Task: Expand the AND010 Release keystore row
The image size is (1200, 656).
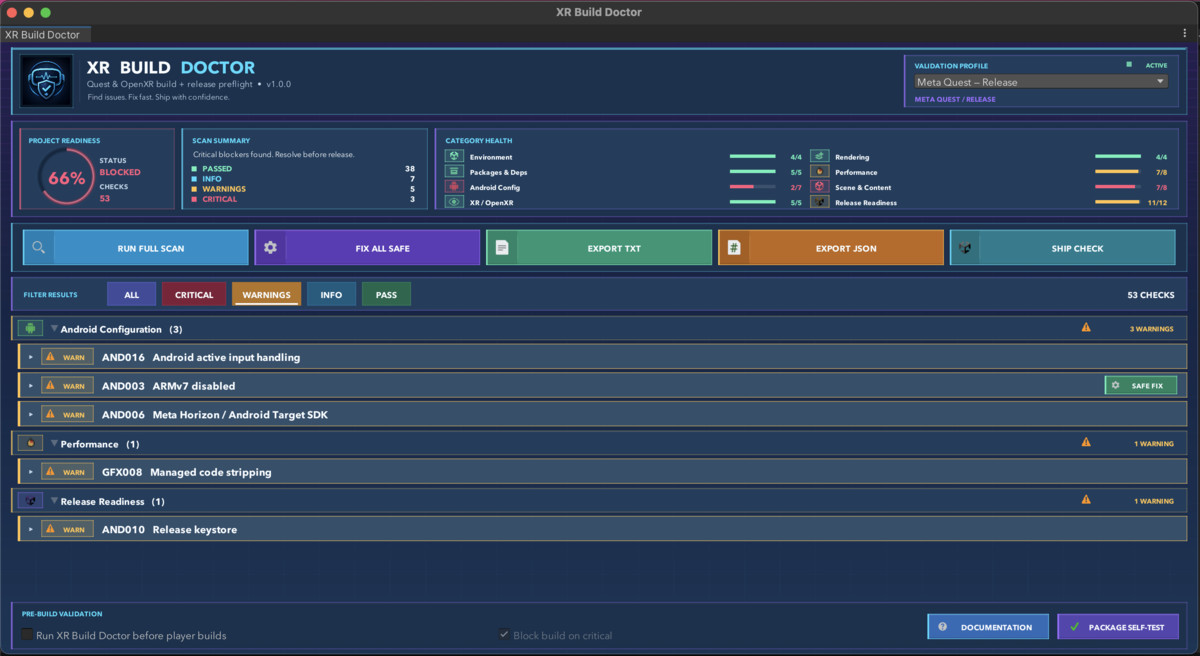Action: 31,529
